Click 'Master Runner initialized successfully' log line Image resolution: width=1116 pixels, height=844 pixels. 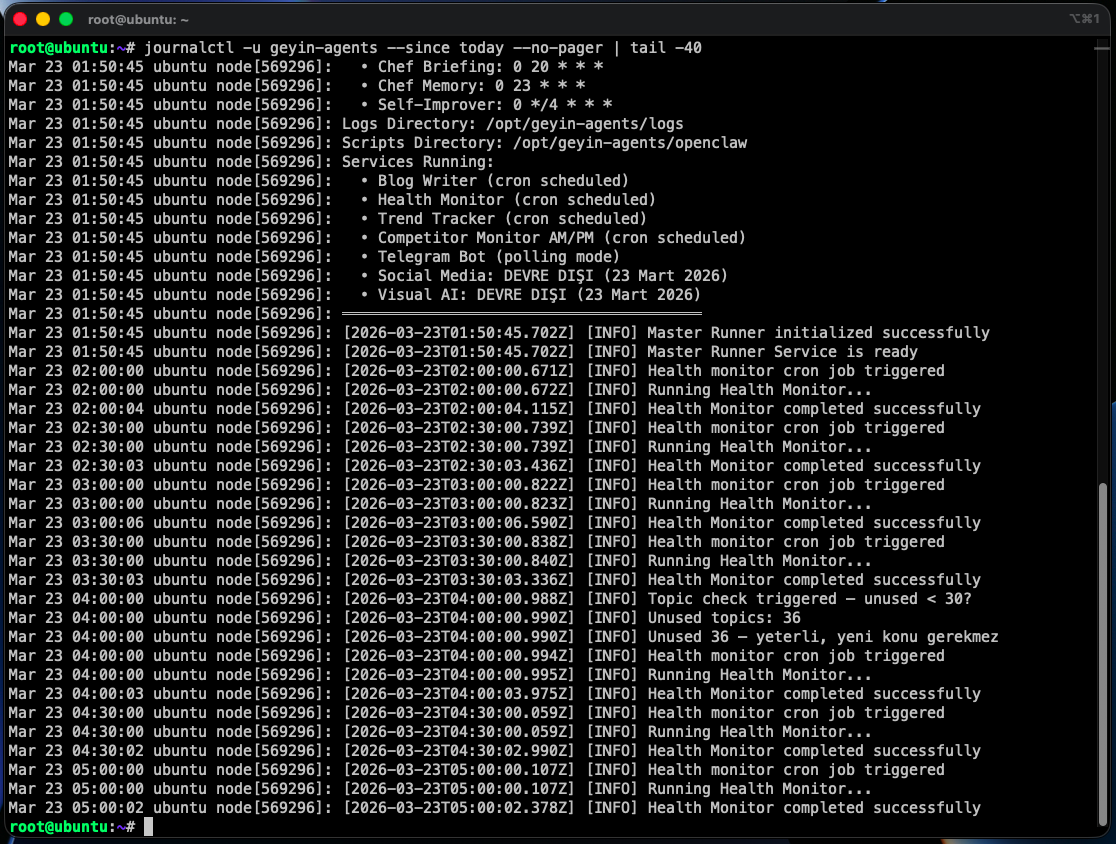[818, 332]
